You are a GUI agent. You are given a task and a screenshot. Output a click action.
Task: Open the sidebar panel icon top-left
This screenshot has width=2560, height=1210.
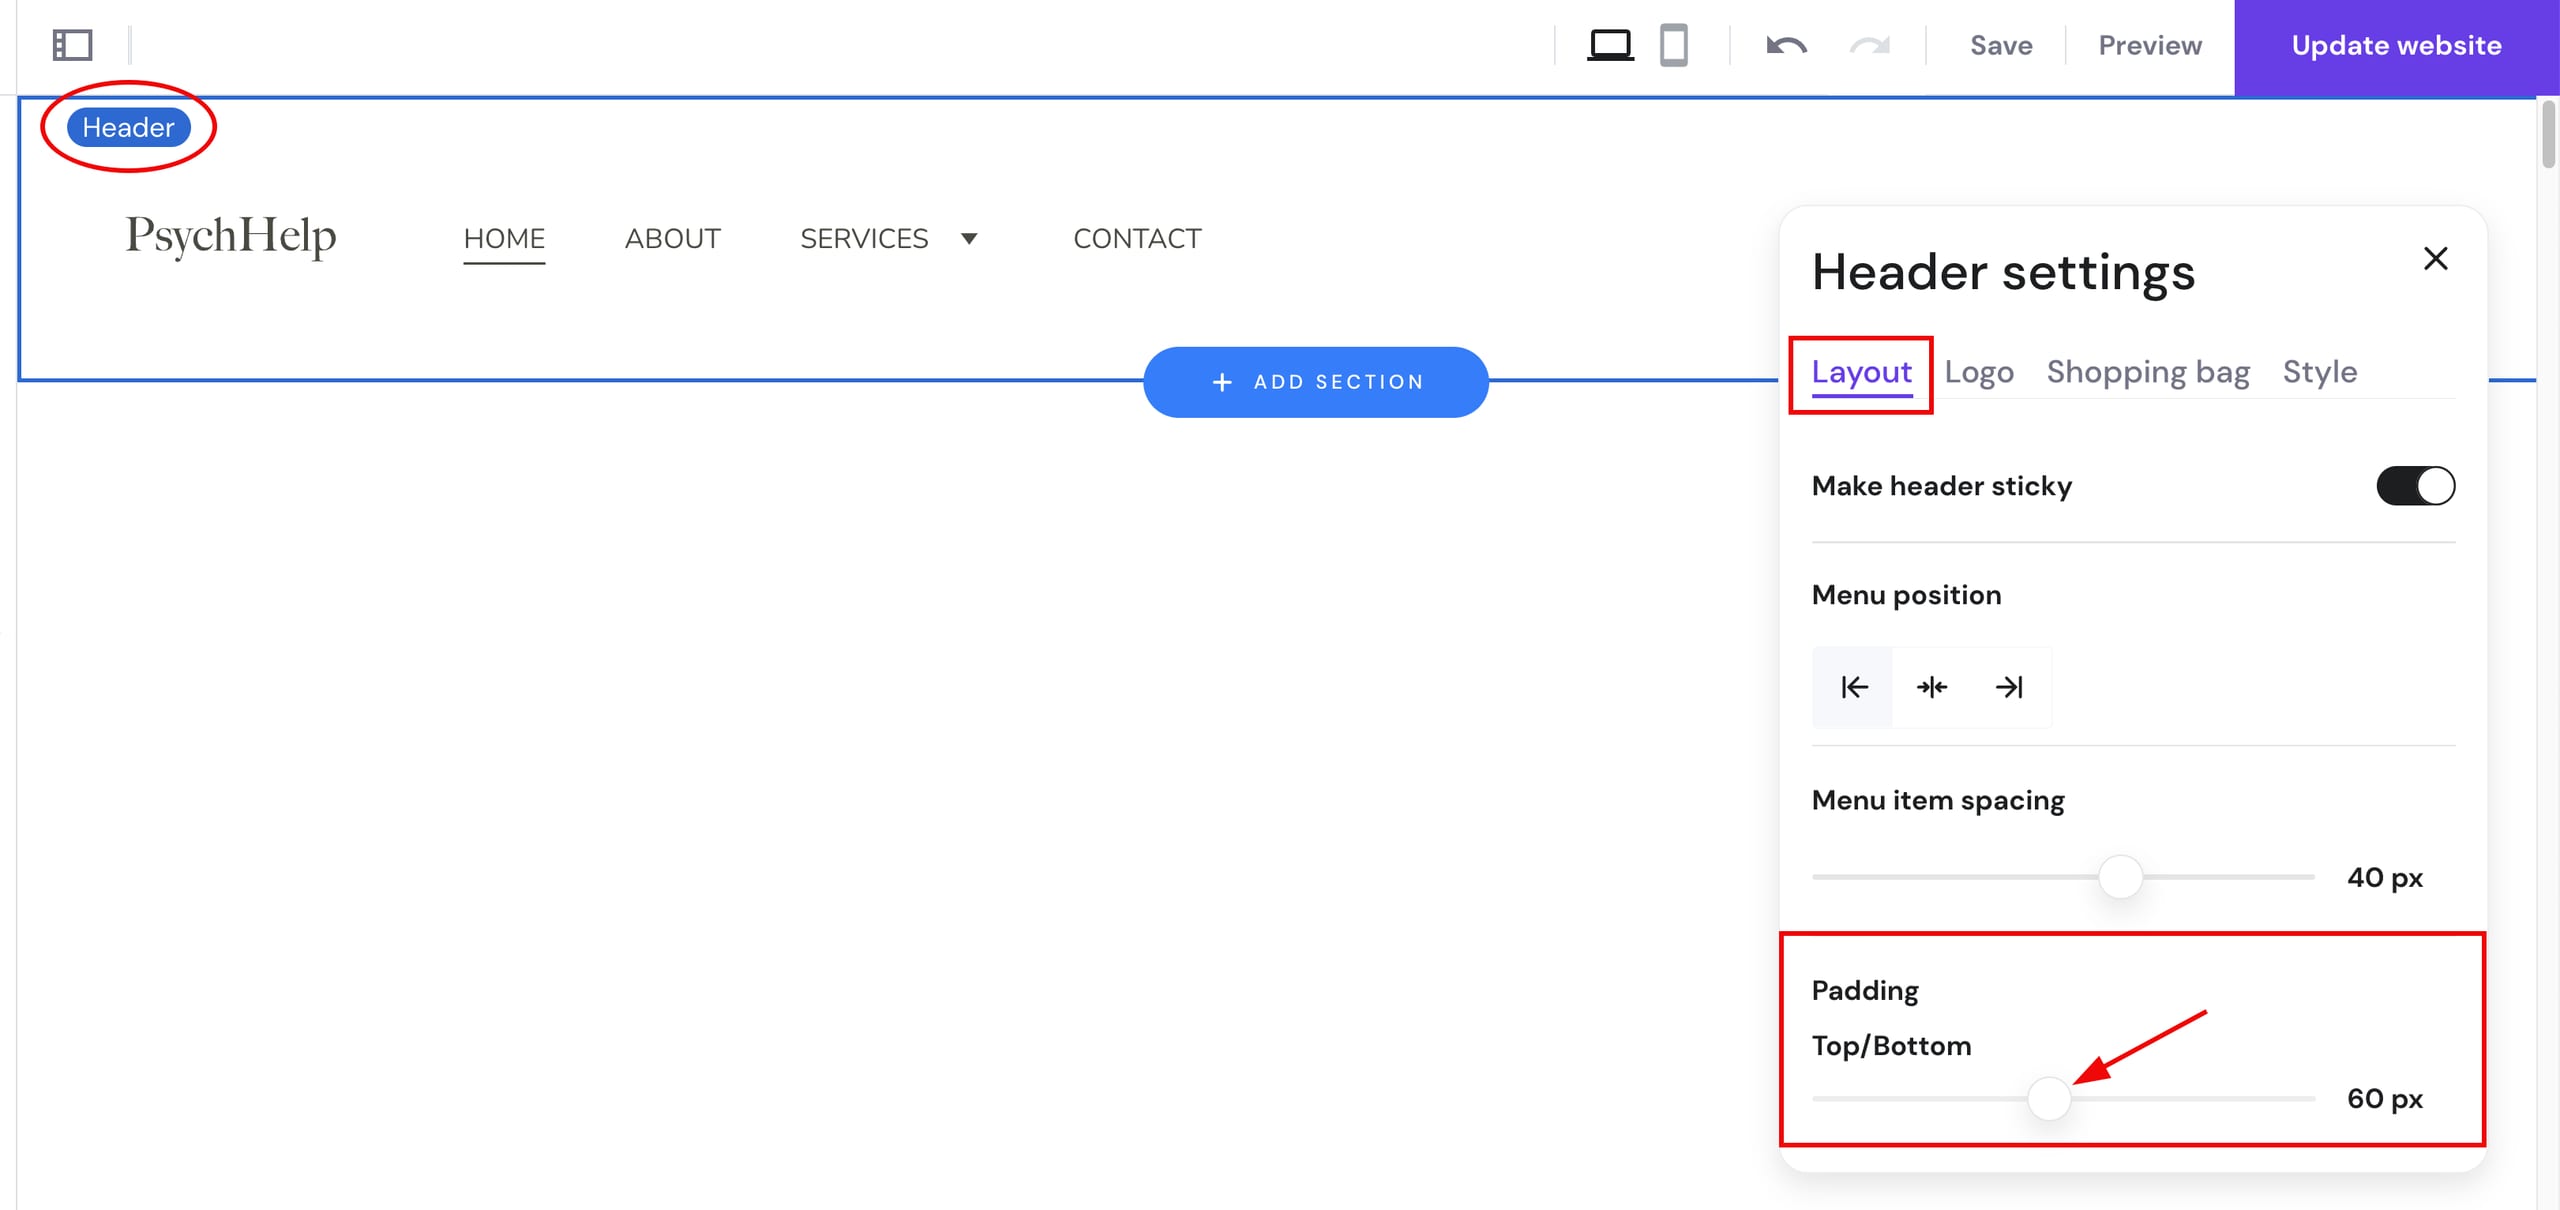click(71, 44)
